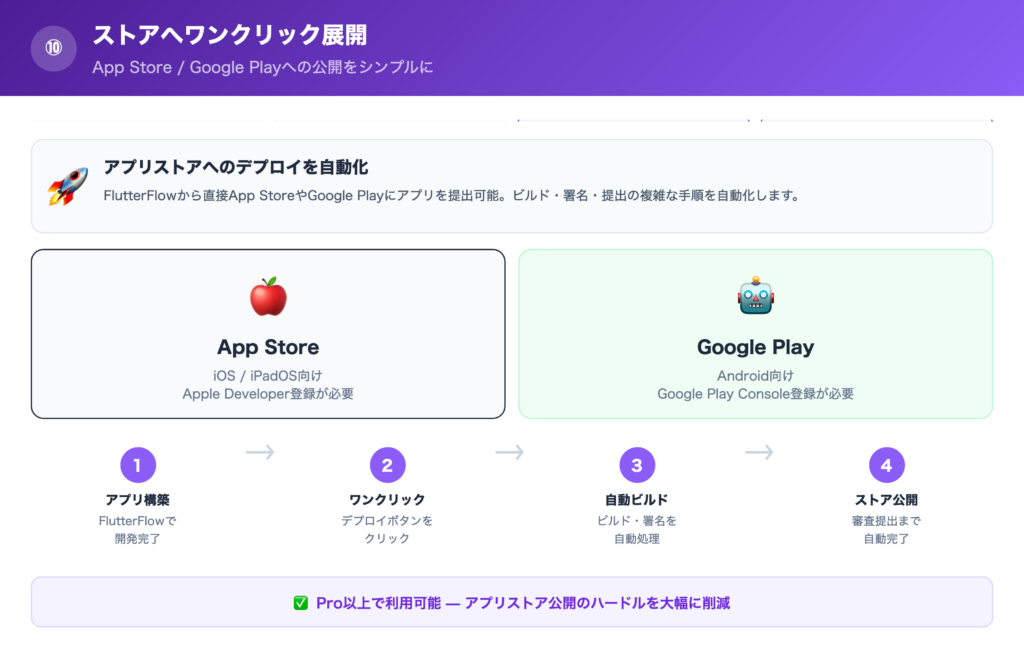This screenshot has width=1024, height=648.
Task: Click Google Play Console登録が必要 text
Action: click(x=755, y=395)
